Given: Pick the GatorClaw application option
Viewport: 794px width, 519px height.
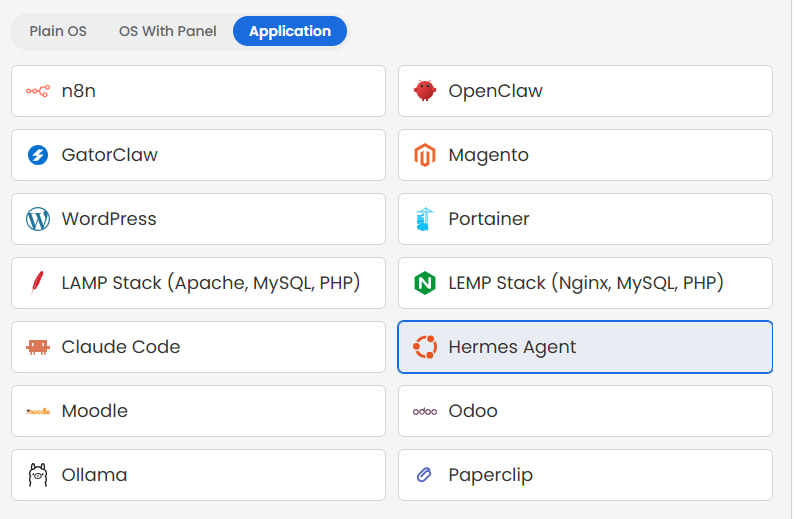Looking at the screenshot, I should pos(198,155).
